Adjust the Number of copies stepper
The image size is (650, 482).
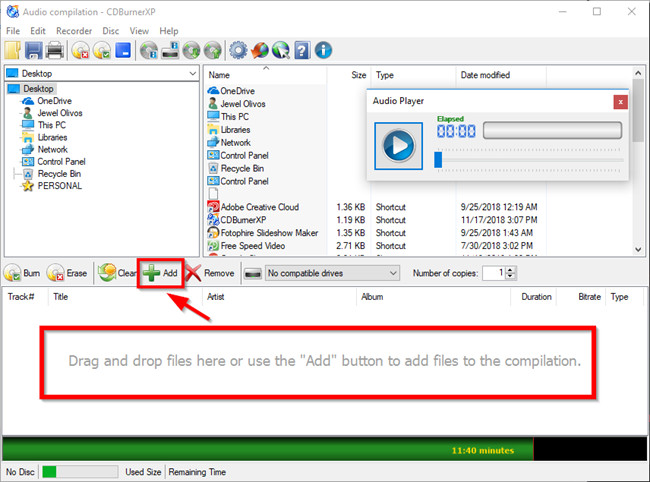click(x=511, y=272)
